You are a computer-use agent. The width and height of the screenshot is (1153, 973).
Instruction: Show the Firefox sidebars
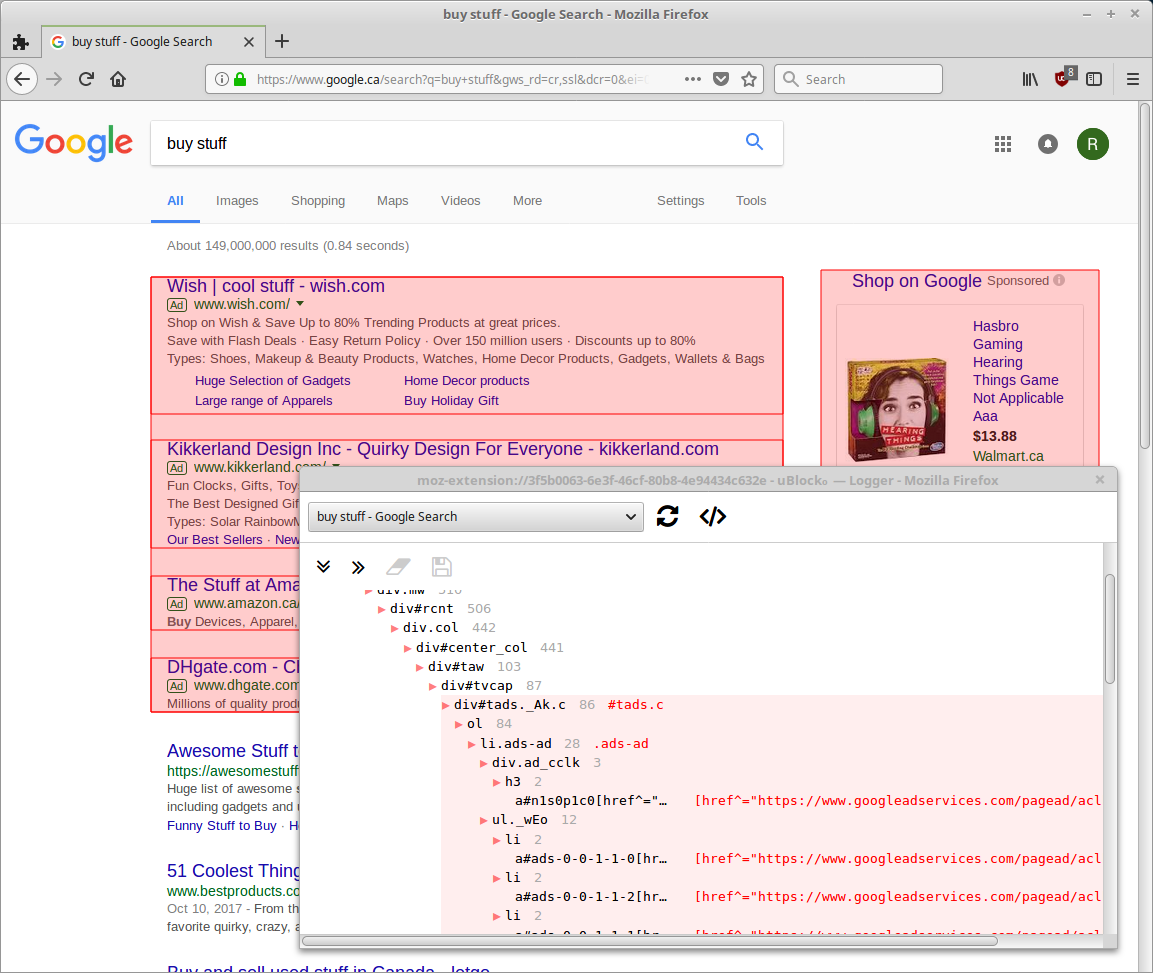(1094, 79)
